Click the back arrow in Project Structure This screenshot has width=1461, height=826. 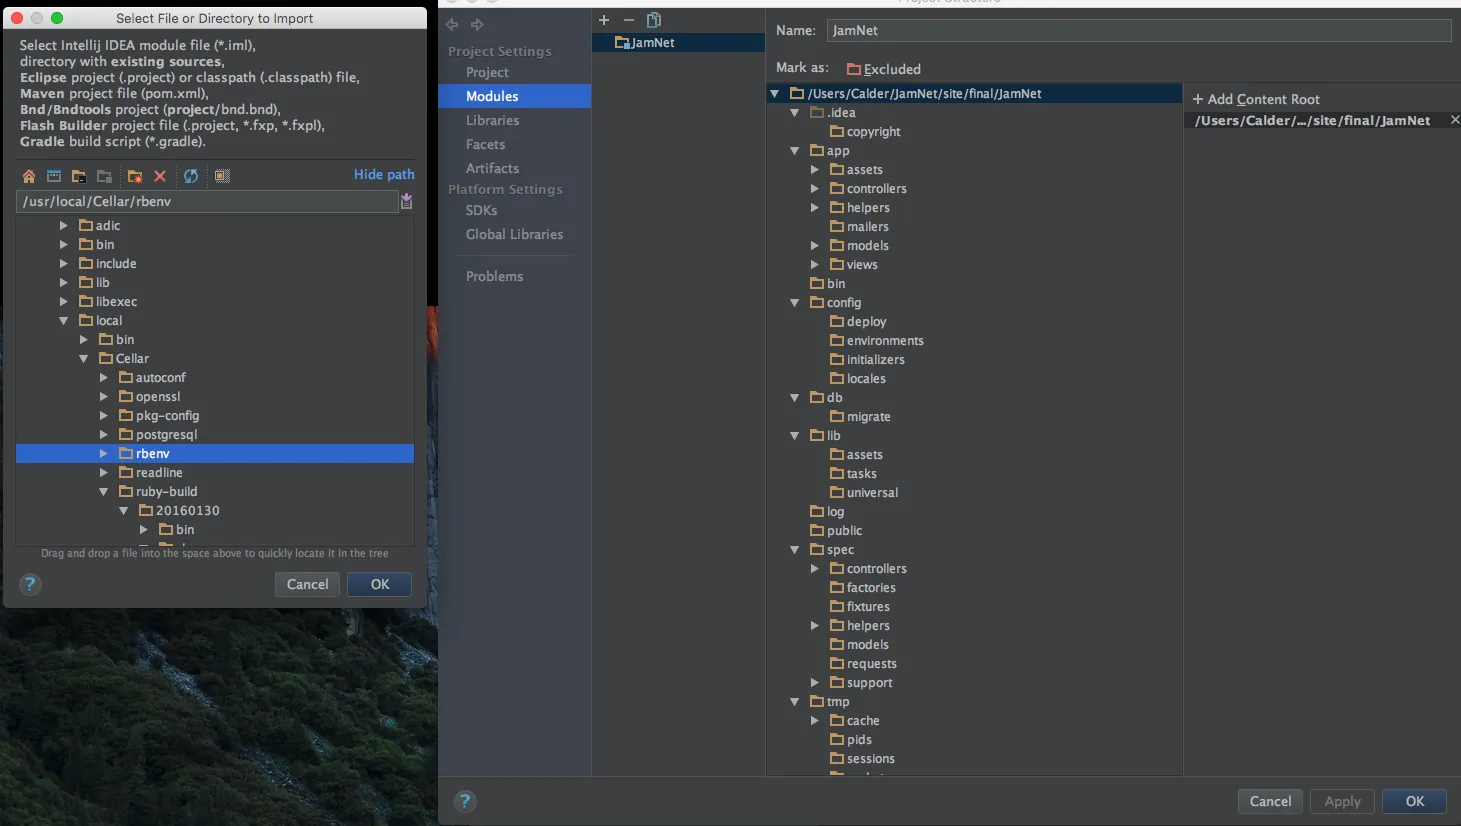coord(452,24)
